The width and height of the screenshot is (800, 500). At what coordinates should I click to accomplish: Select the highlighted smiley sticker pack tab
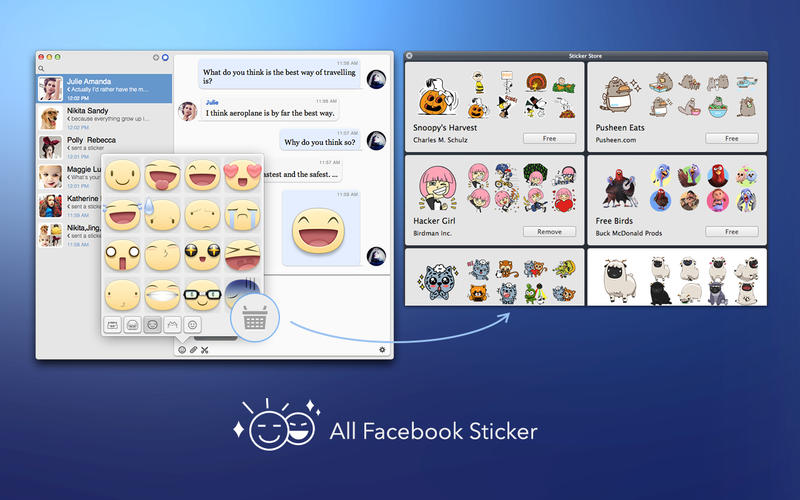152,324
